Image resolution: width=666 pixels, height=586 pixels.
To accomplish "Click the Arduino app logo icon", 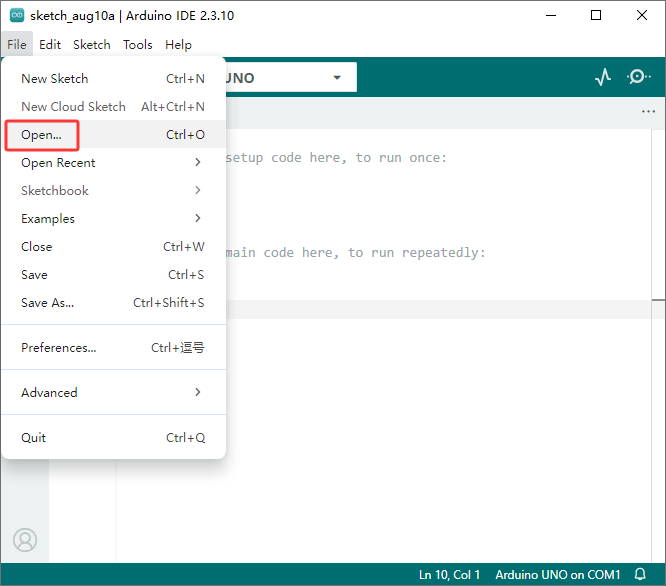I will coord(17,15).
